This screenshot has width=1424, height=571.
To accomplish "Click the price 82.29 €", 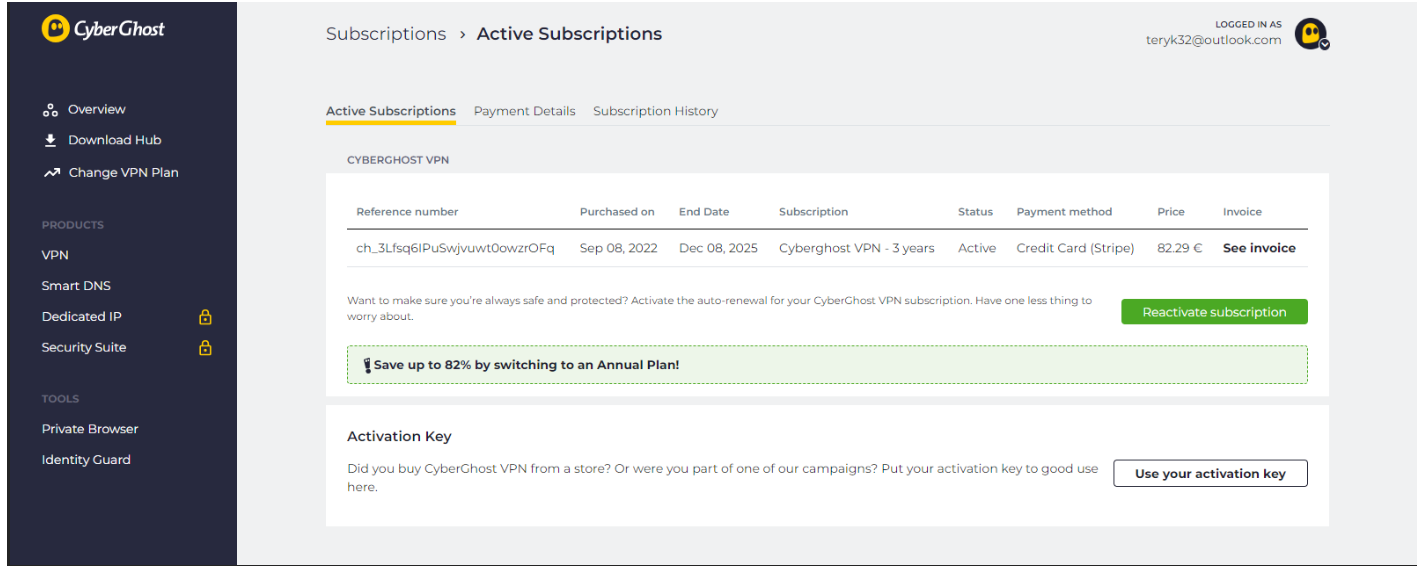I will click(1180, 248).
